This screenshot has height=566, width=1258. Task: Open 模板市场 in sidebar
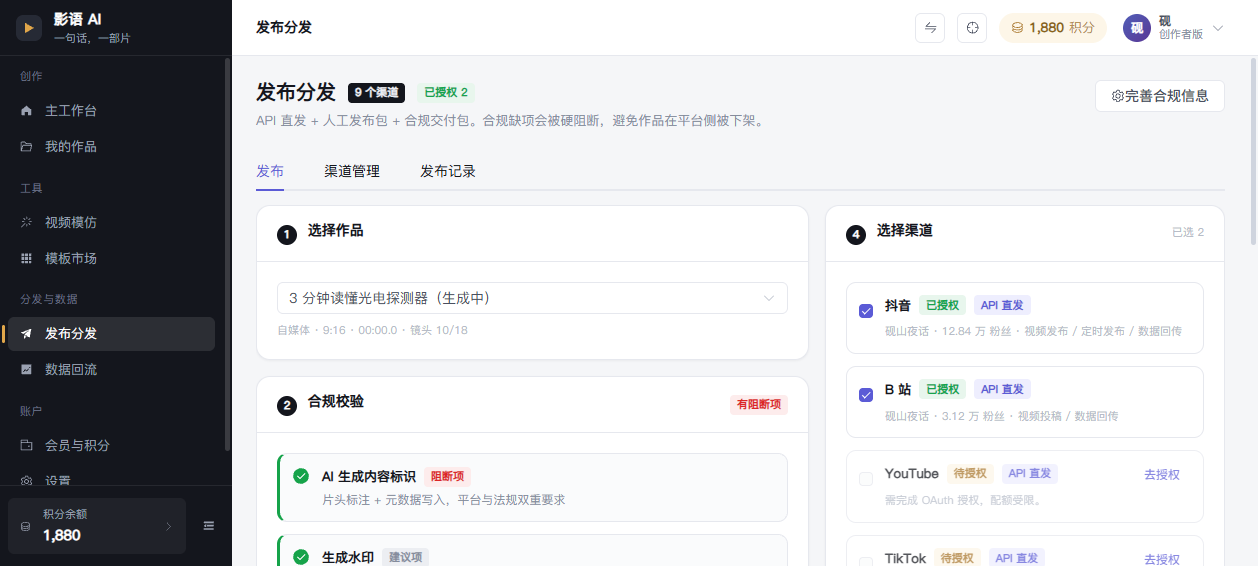(111, 258)
